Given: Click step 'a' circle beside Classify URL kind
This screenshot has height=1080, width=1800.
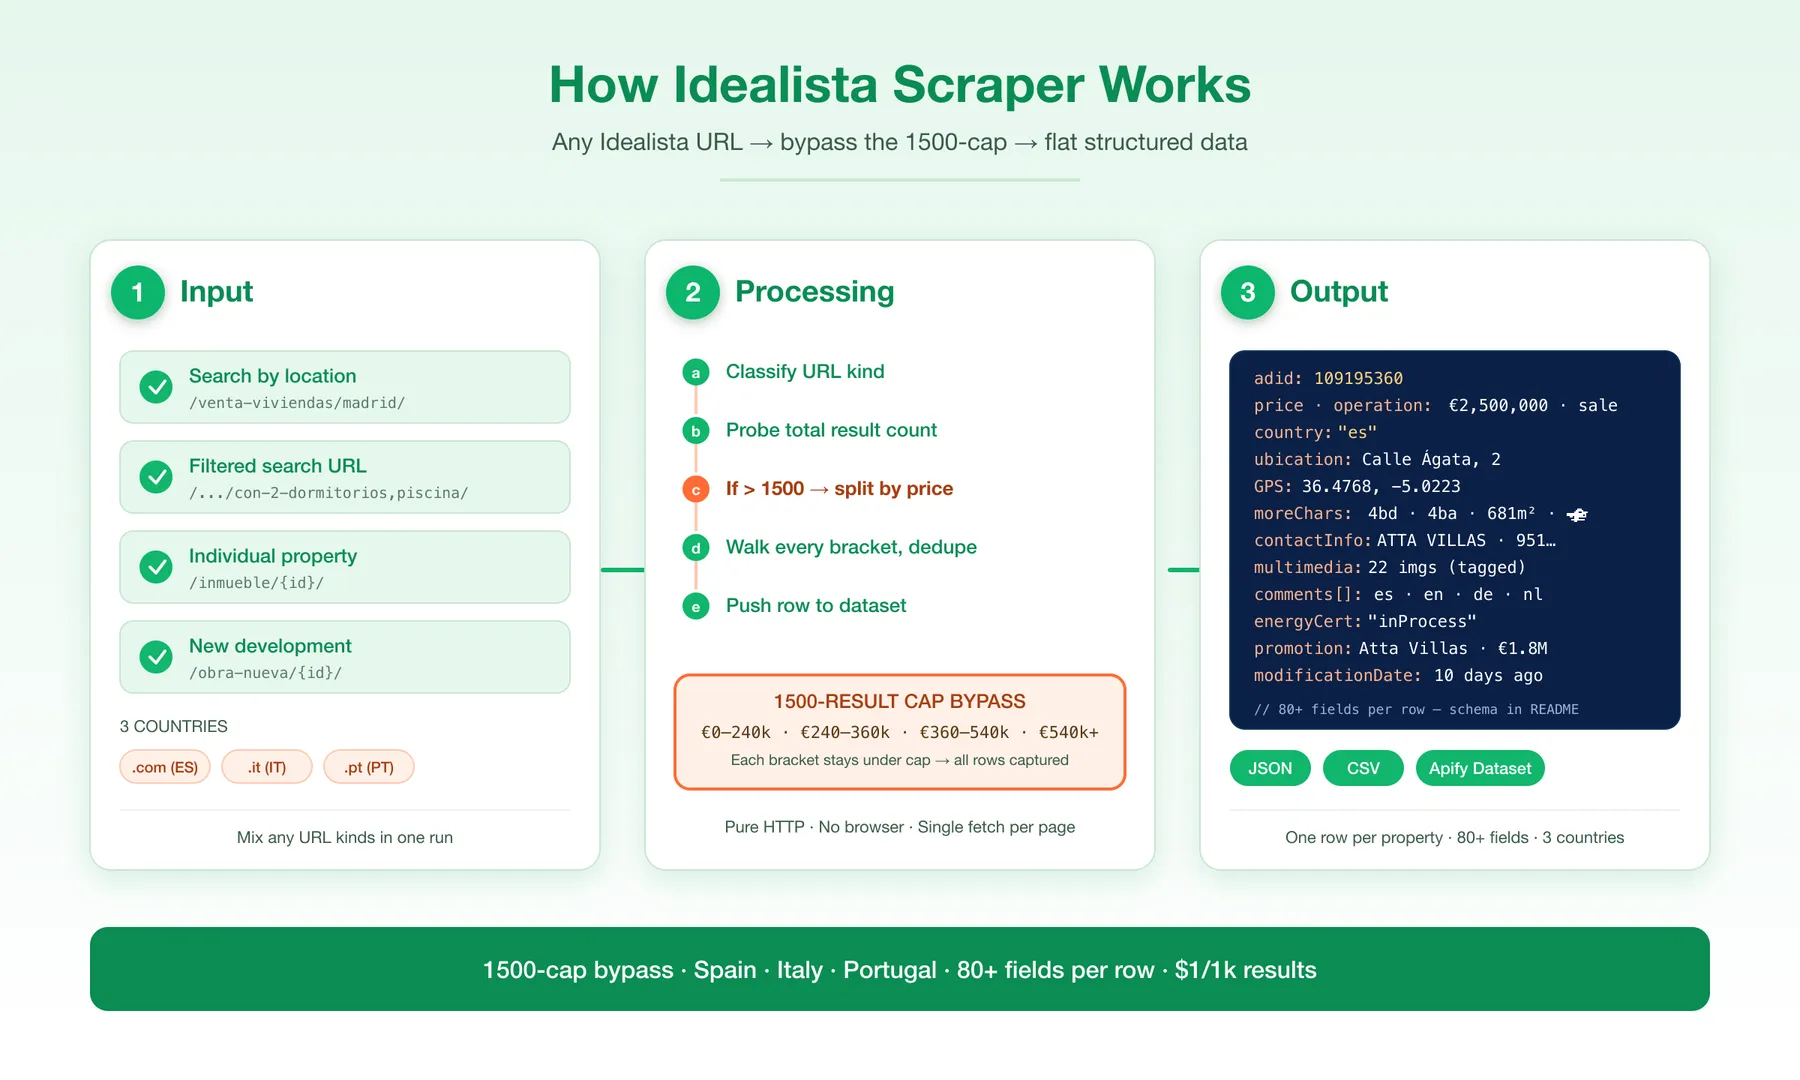Looking at the screenshot, I should click(696, 372).
